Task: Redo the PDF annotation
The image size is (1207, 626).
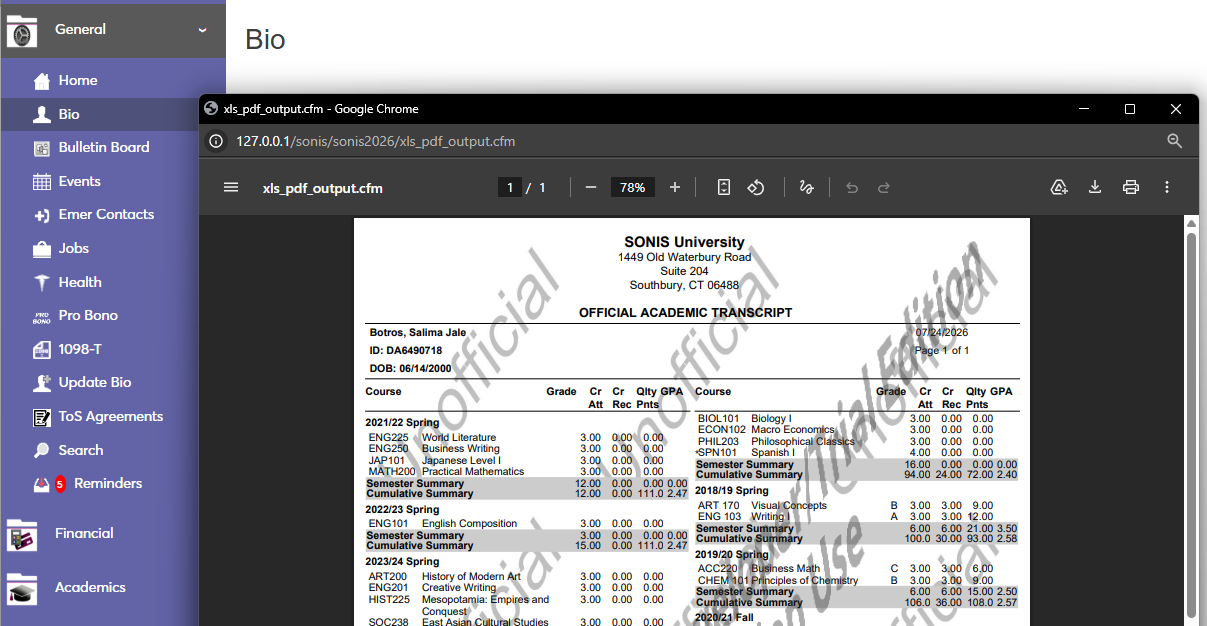Action: (884, 187)
